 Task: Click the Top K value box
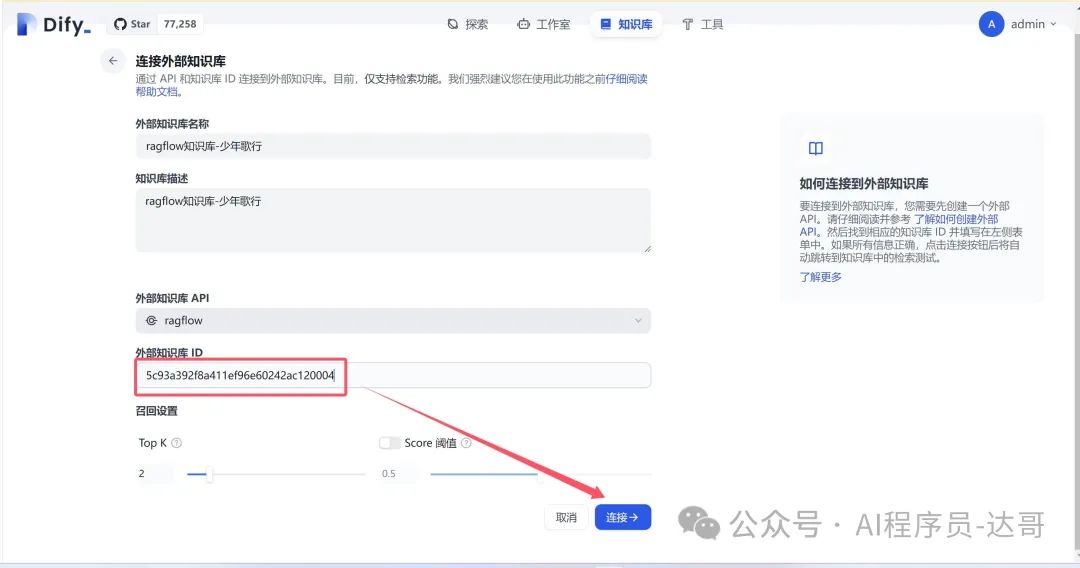pos(154,474)
